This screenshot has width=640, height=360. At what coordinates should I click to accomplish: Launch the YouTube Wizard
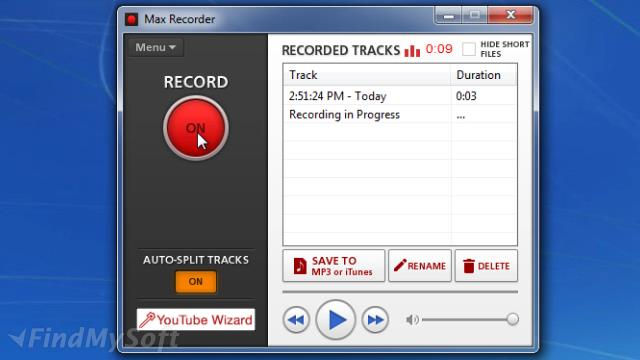coord(196,320)
